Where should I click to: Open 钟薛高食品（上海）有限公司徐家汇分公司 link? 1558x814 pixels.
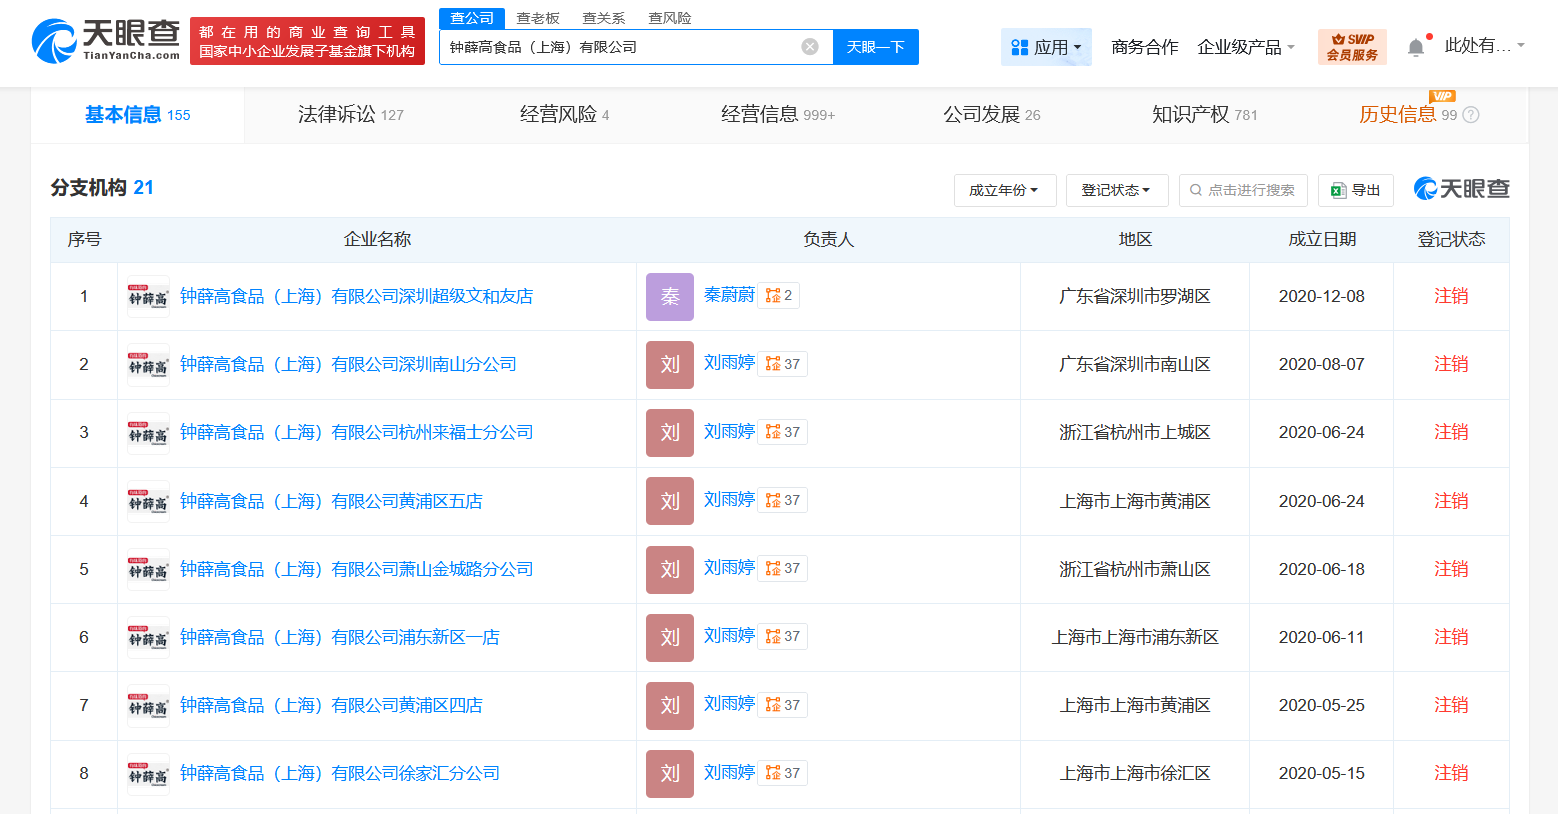pyautogui.click(x=341, y=772)
